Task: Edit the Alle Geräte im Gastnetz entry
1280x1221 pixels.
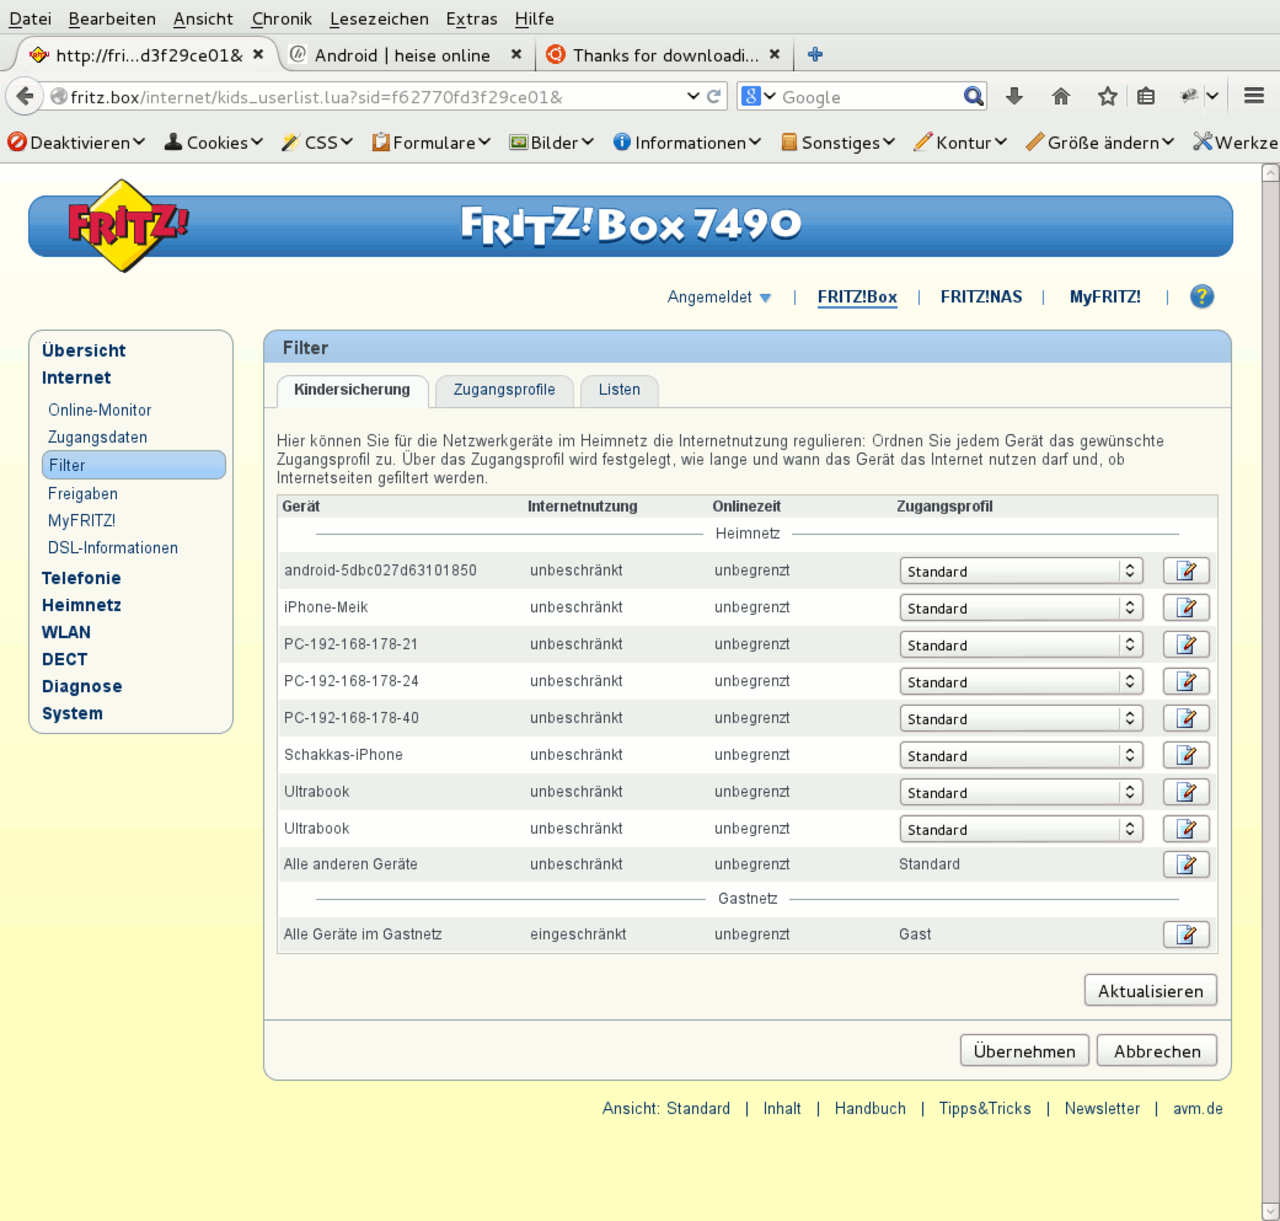Action: 1186,935
